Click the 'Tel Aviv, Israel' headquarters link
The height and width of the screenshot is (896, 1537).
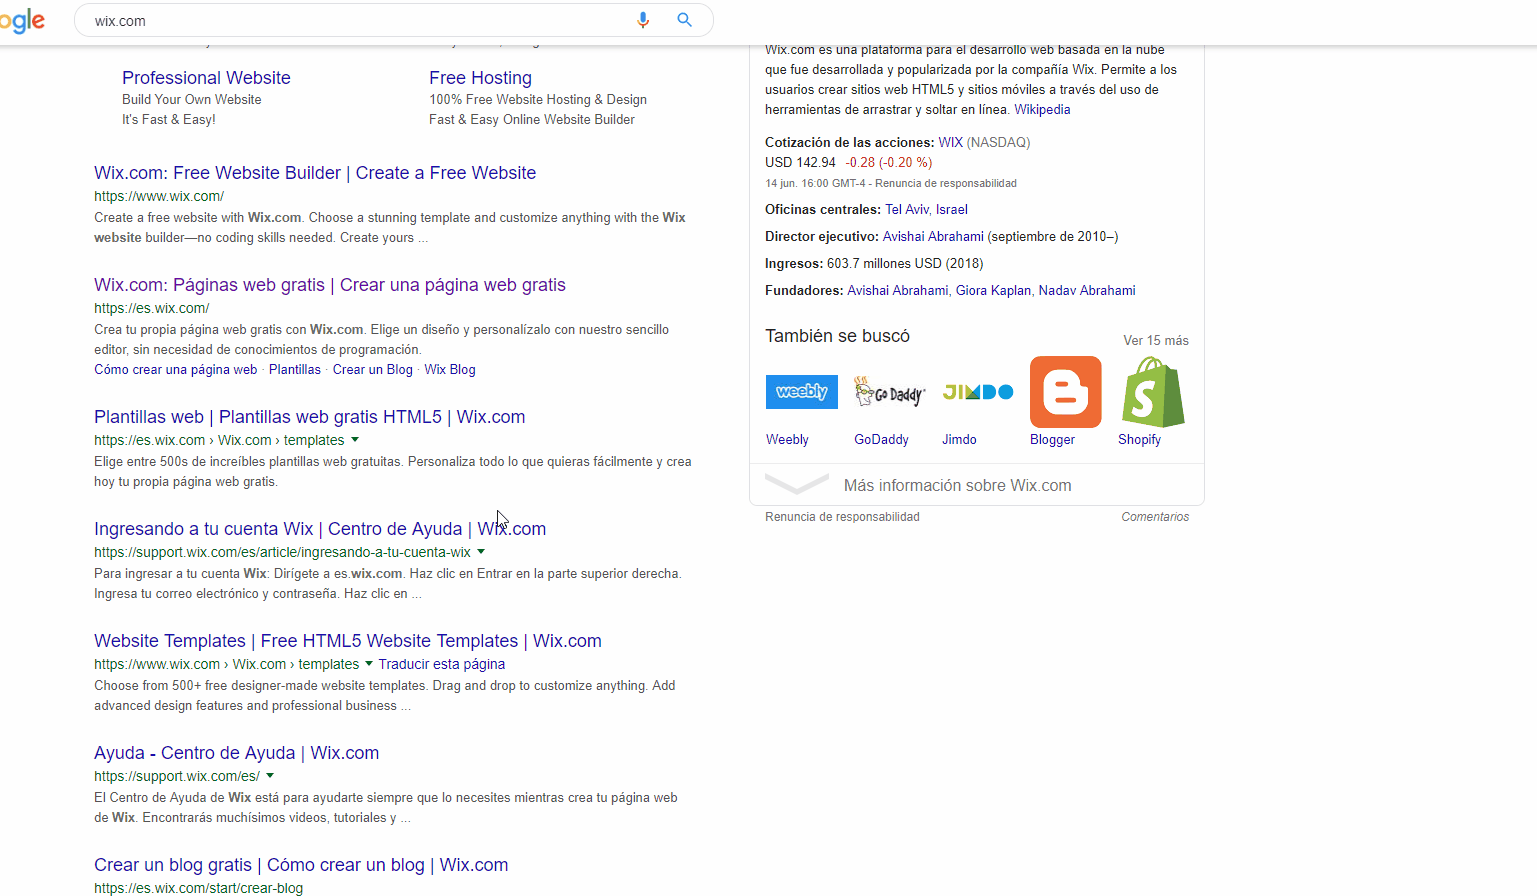pos(926,210)
